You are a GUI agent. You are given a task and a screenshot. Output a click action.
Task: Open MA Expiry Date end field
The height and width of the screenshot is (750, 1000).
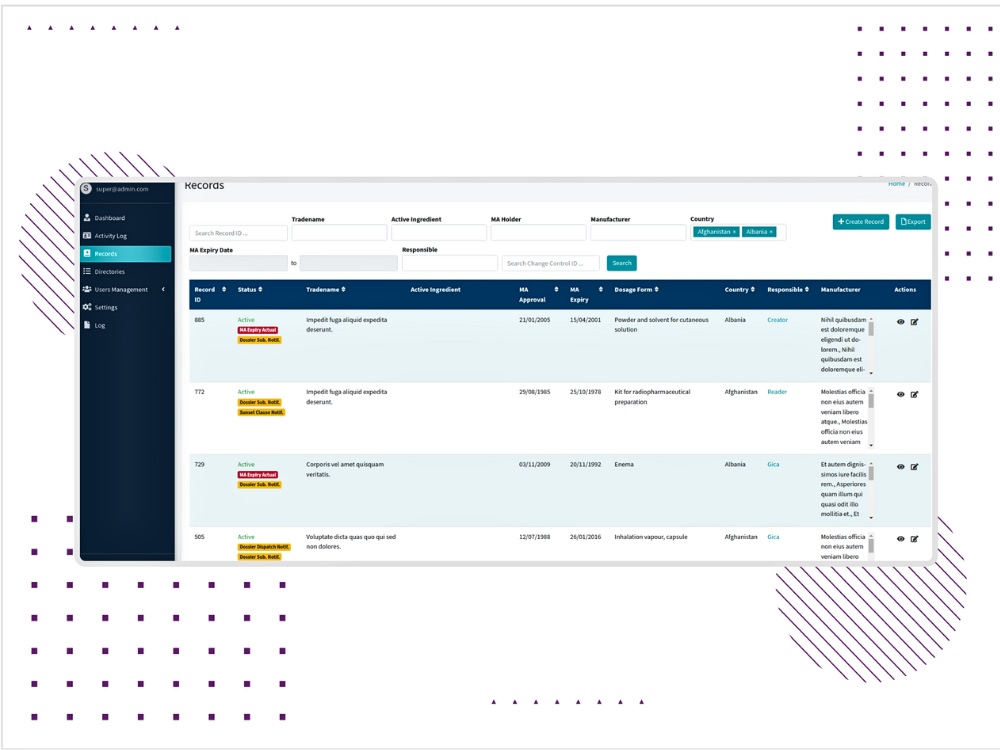tap(349, 263)
